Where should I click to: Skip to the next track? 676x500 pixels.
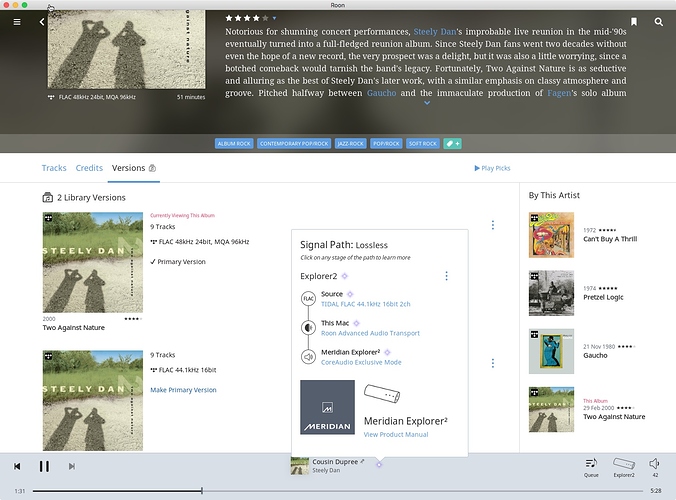72,466
